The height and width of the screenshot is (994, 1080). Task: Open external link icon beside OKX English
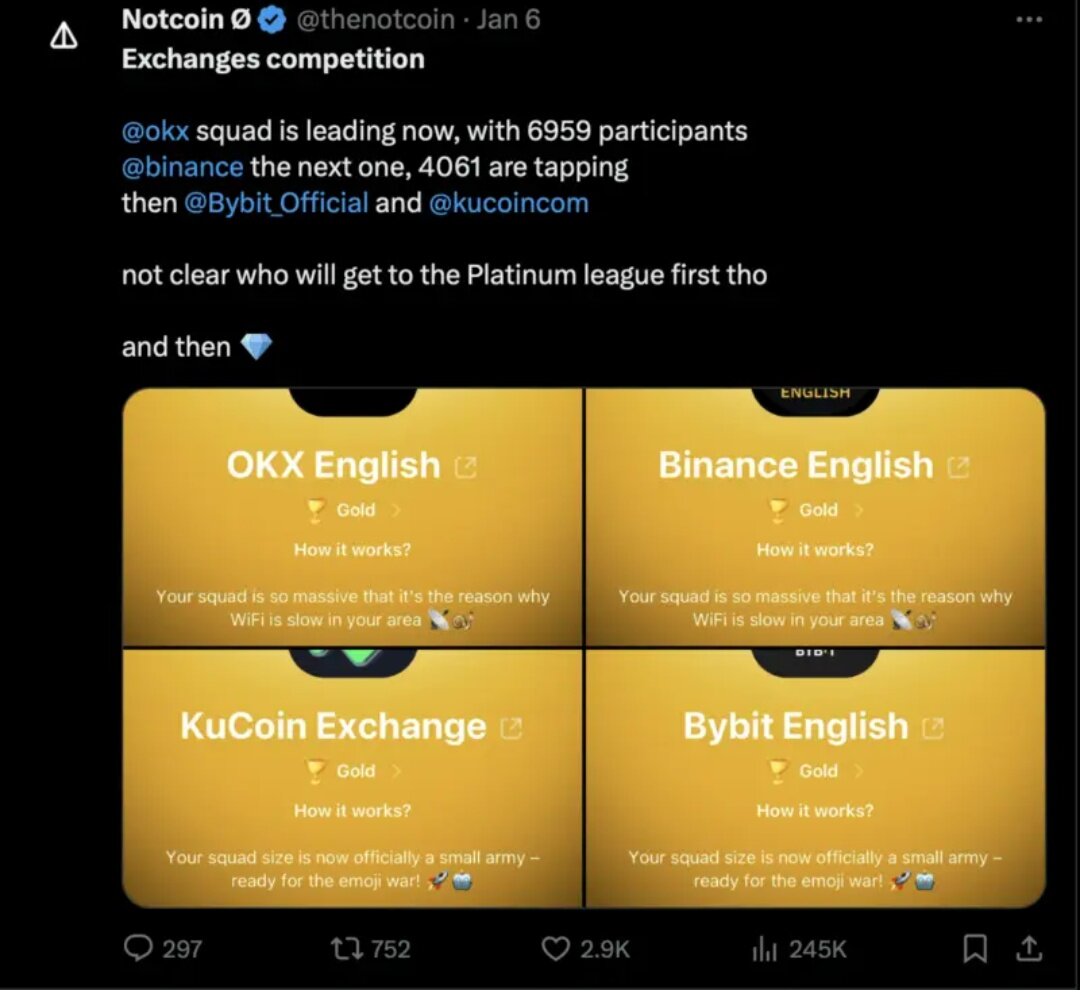coord(465,467)
